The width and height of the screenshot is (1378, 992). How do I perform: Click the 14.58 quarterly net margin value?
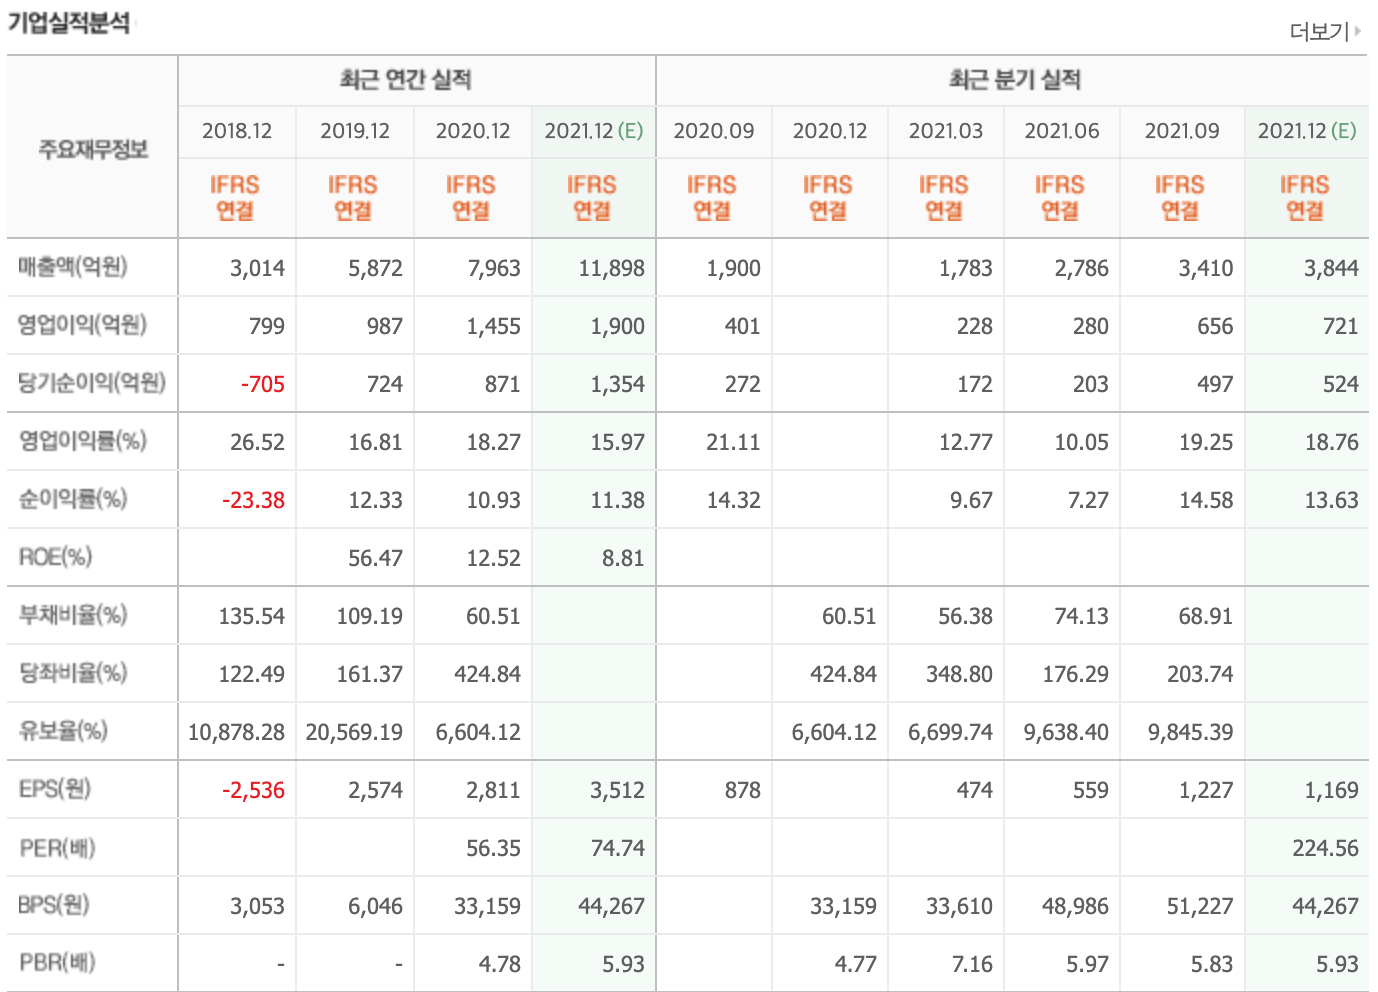tap(1205, 500)
